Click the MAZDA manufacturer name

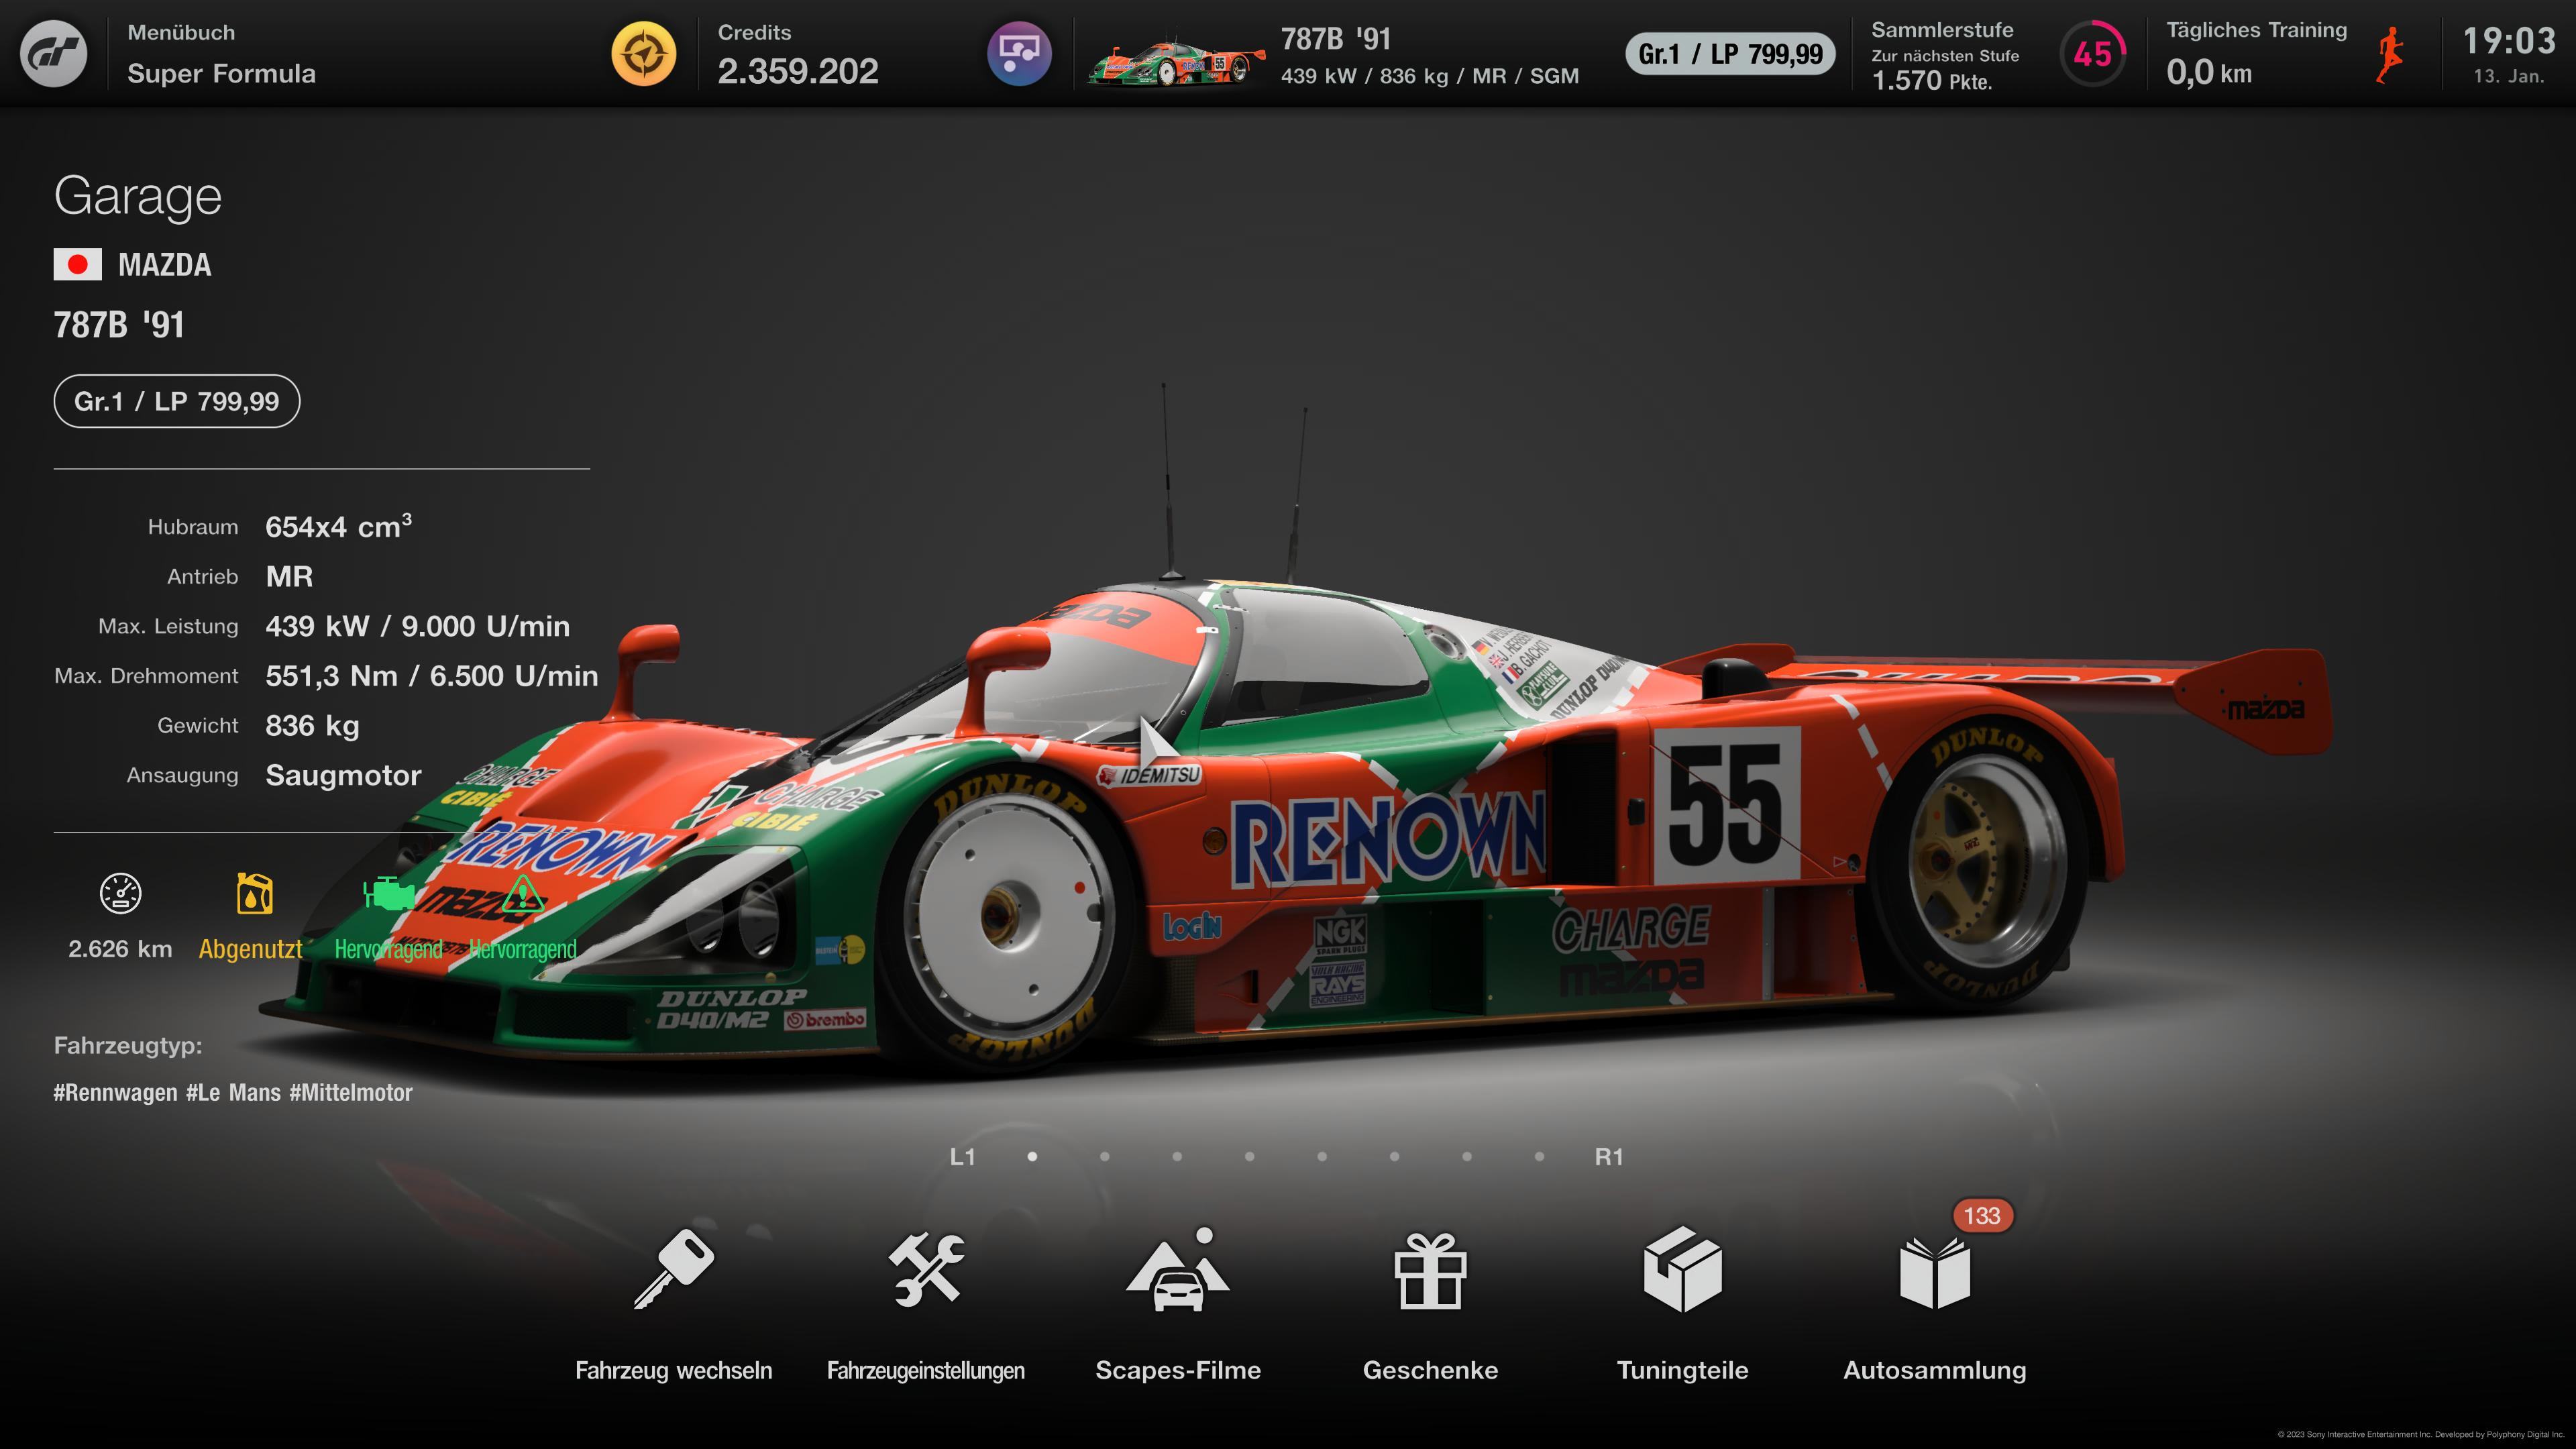point(165,265)
